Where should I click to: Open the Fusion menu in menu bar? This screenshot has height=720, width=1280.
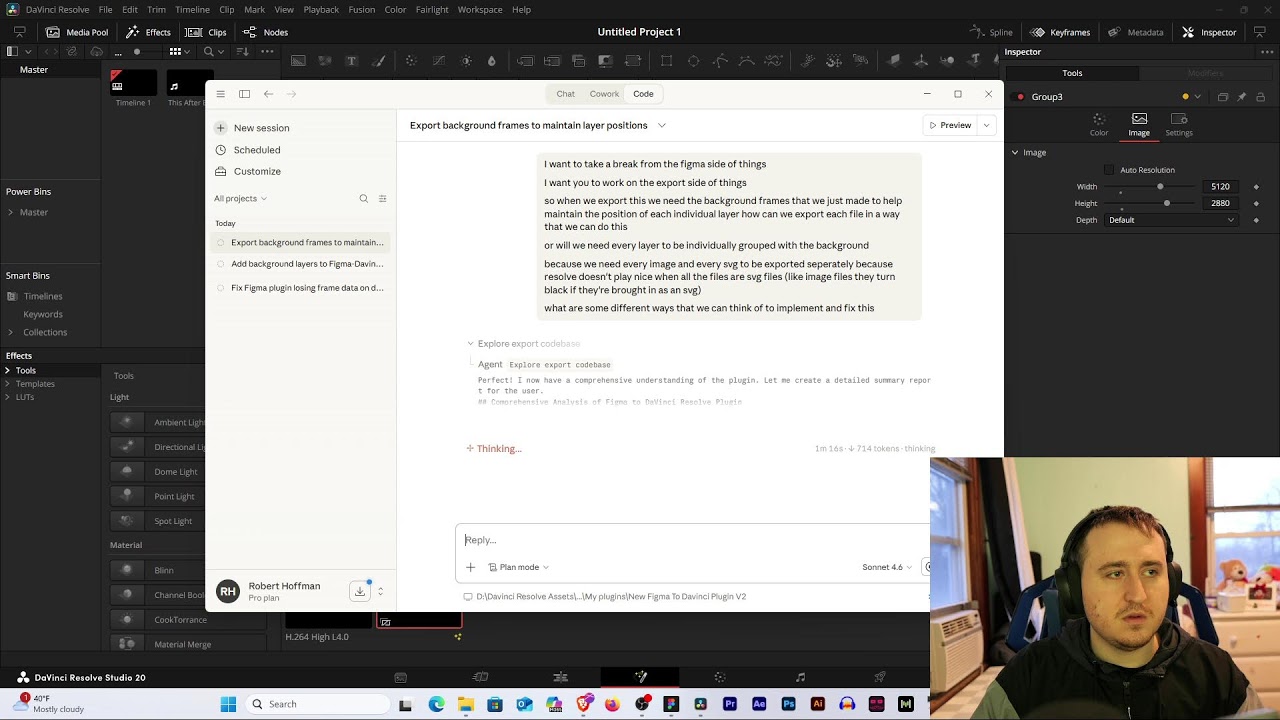click(x=362, y=9)
